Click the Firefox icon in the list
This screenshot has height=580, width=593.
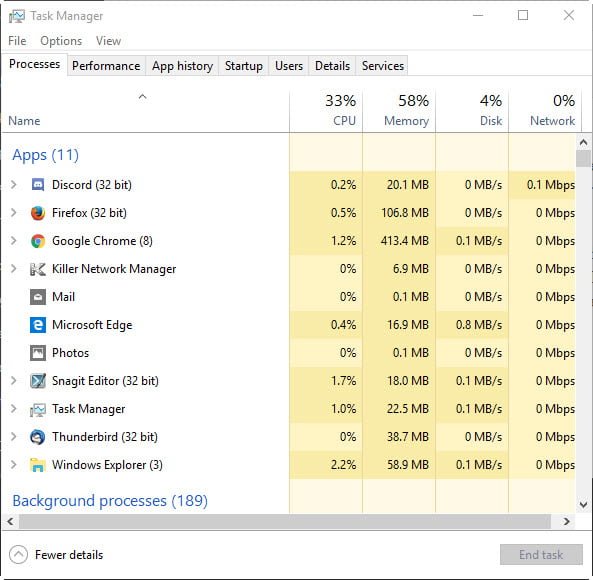click(38, 213)
